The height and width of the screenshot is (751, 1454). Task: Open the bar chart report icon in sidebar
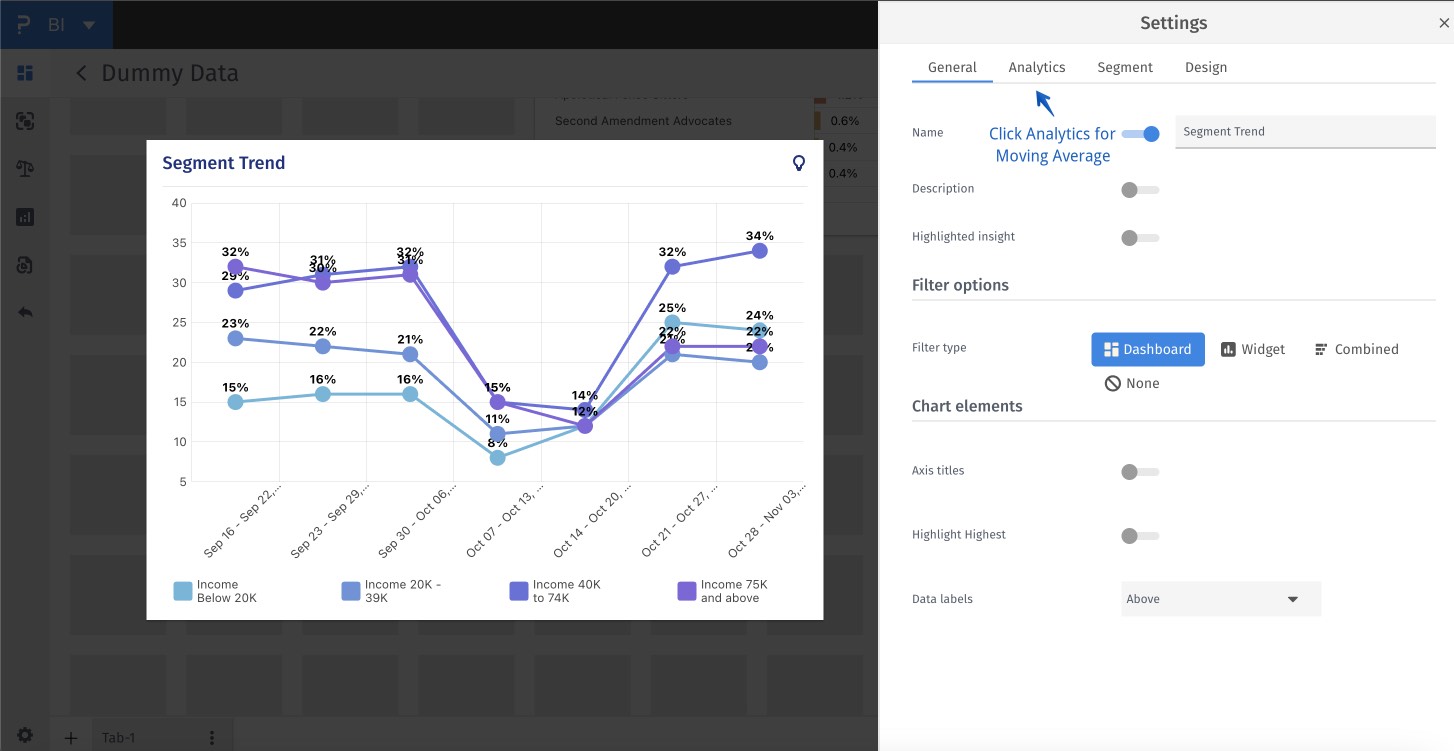point(25,217)
